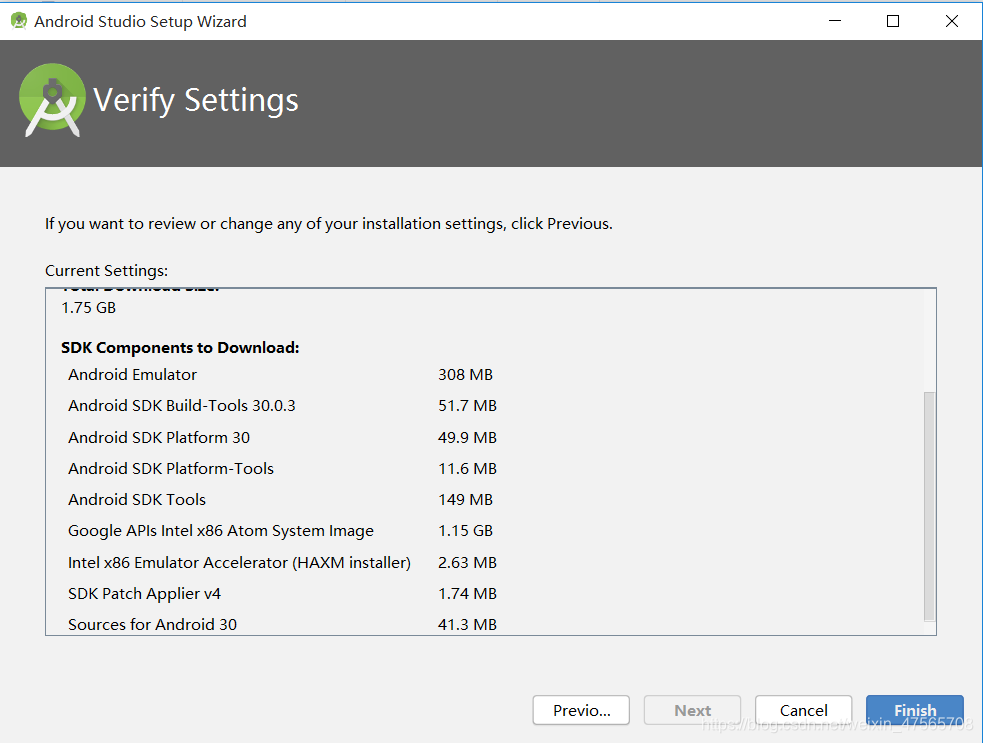Click the Android Studio title bar icon

(19, 21)
